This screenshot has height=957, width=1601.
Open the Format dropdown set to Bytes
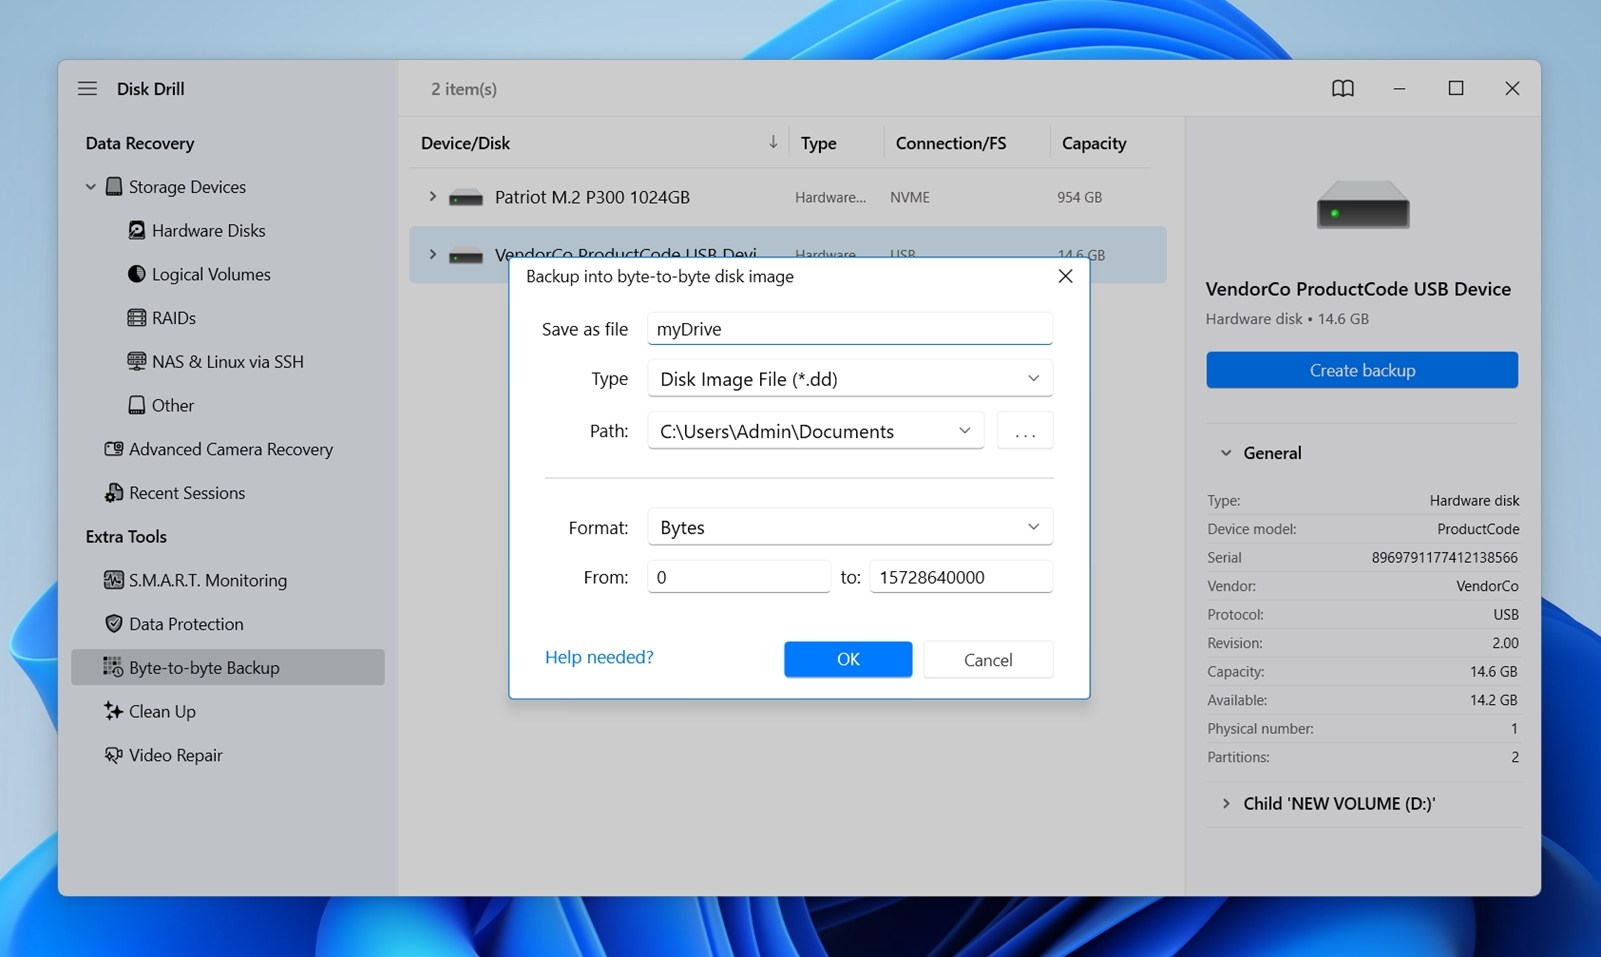(x=850, y=527)
